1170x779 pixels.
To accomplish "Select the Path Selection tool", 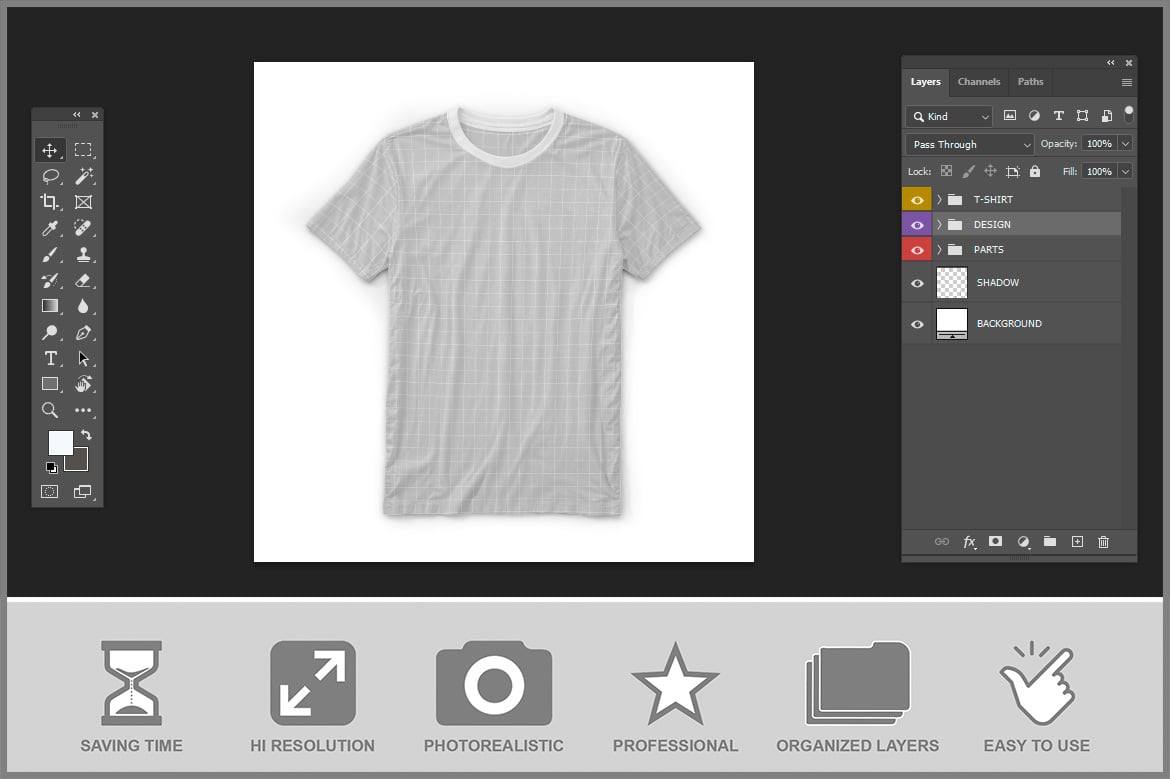I will tap(83, 358).
